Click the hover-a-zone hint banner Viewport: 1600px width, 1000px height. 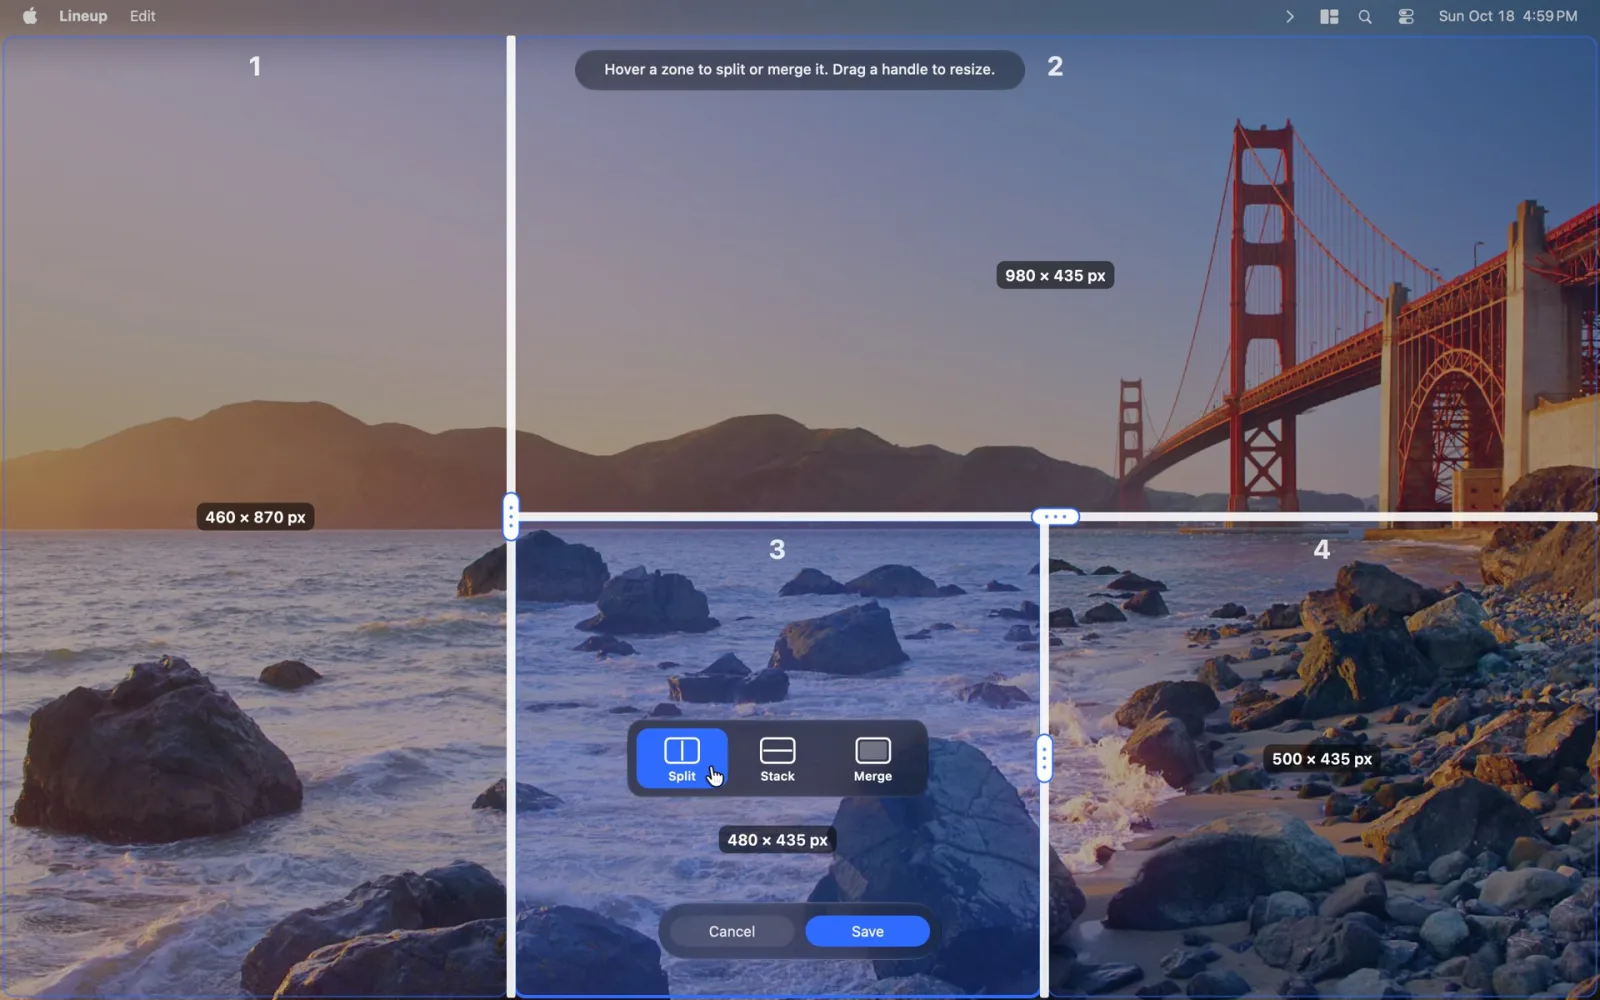(x=799, y=70)
